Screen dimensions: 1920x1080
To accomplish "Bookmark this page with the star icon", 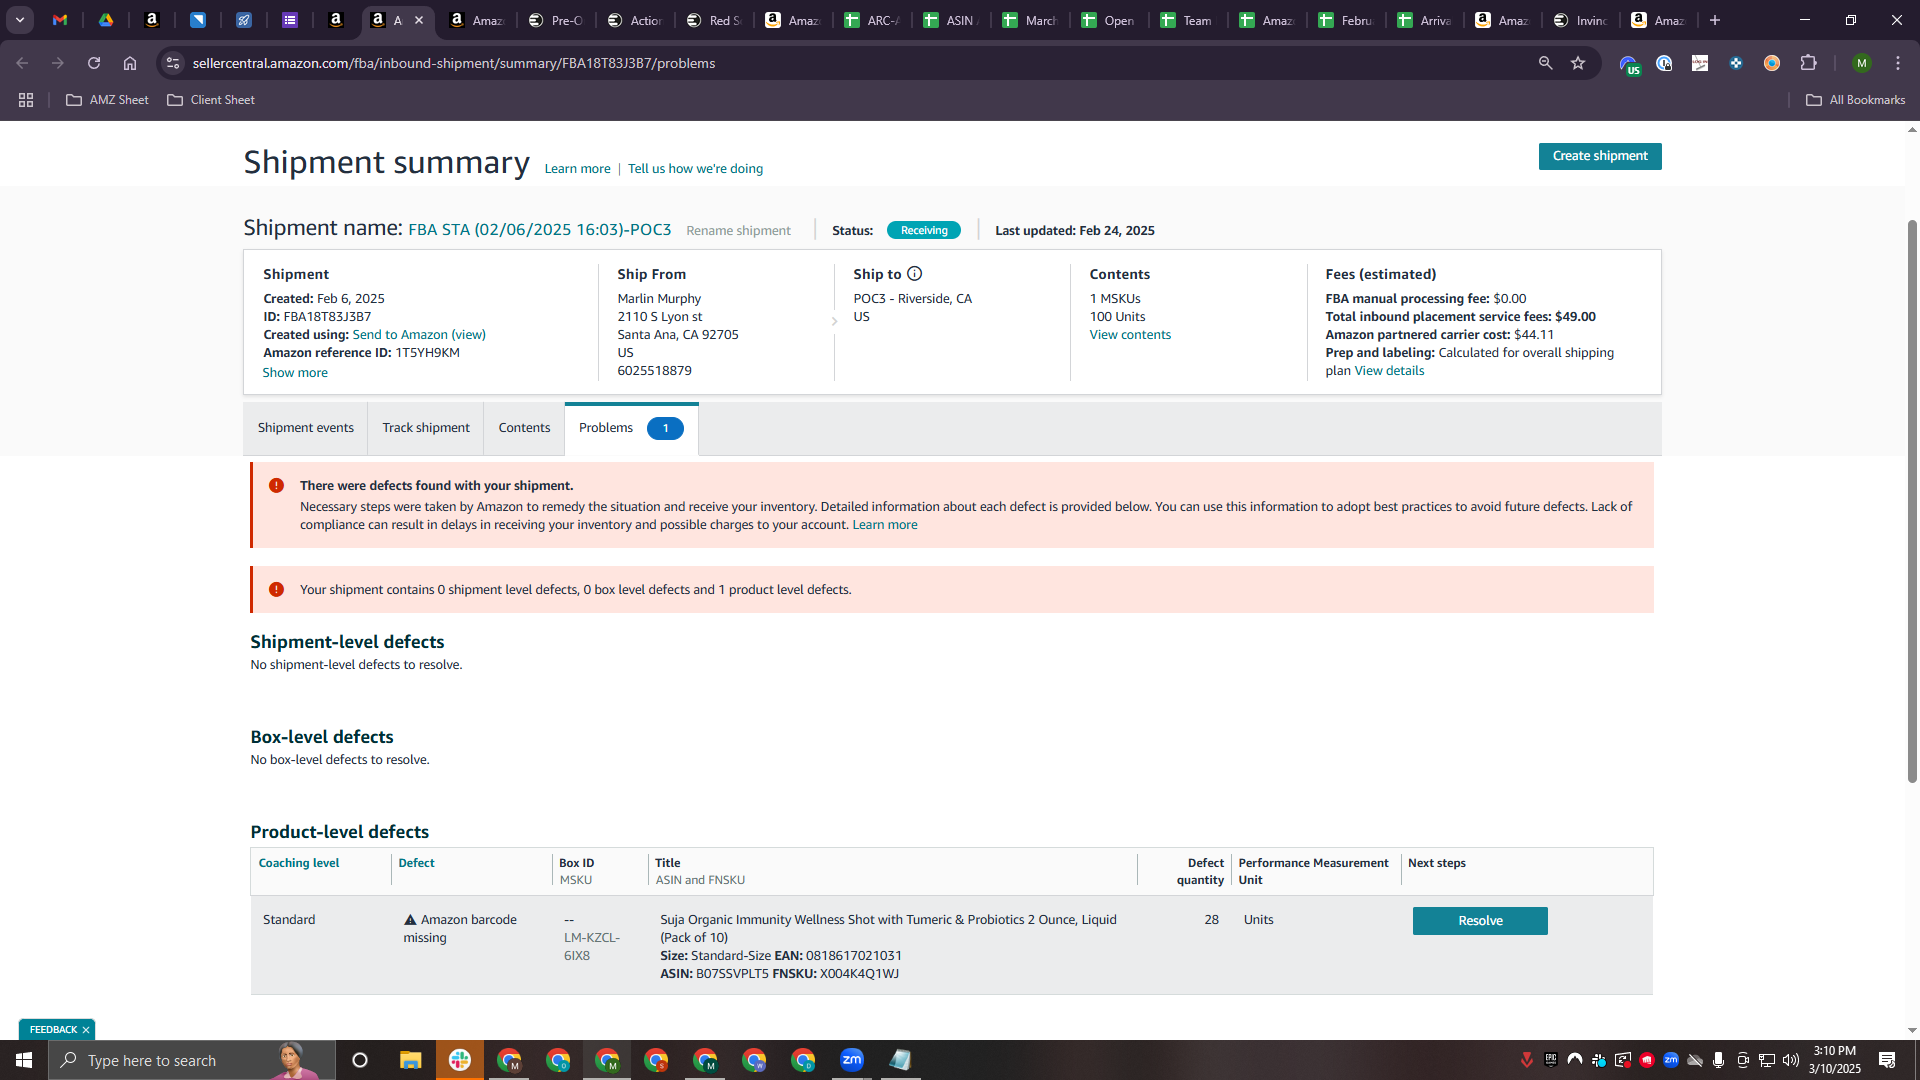I will tap(1578, 63).
